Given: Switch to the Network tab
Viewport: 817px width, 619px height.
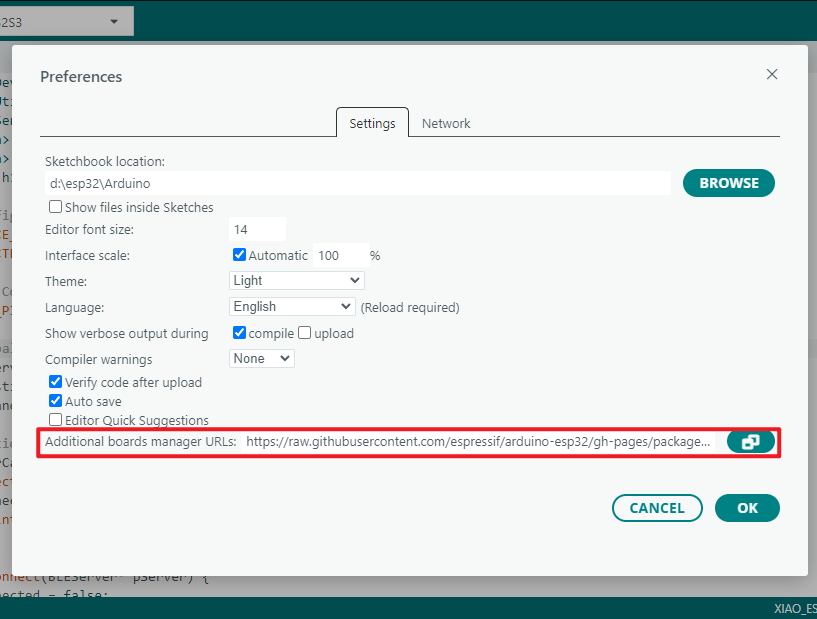Looking at the screenshot, I should [x=446, y=123].
